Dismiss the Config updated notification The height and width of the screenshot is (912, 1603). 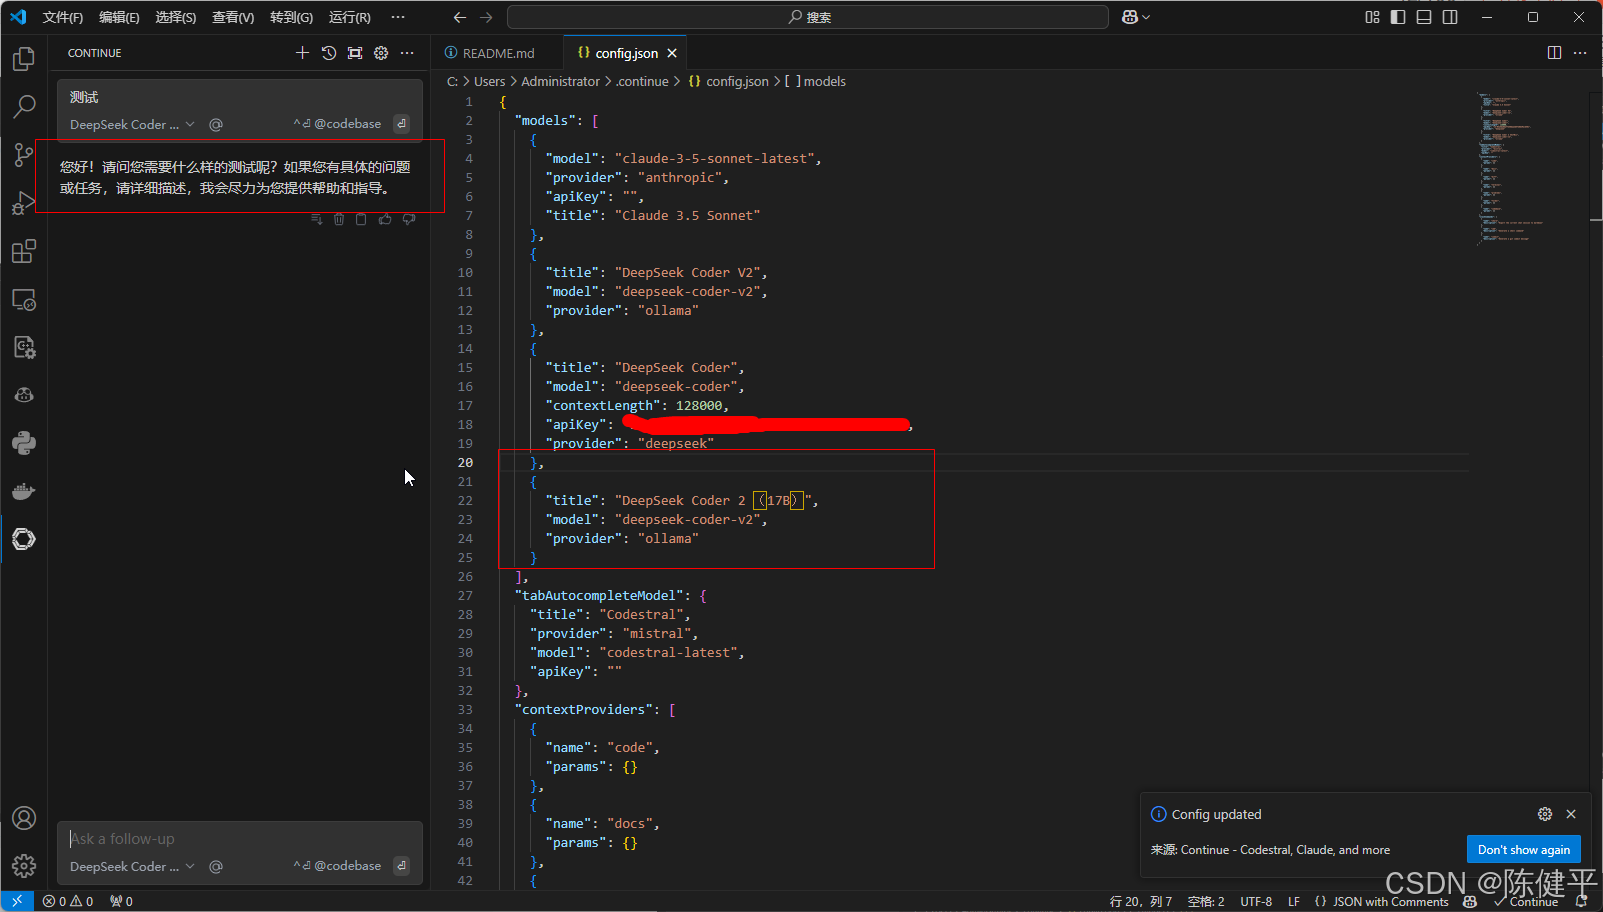coord(1571,814)
